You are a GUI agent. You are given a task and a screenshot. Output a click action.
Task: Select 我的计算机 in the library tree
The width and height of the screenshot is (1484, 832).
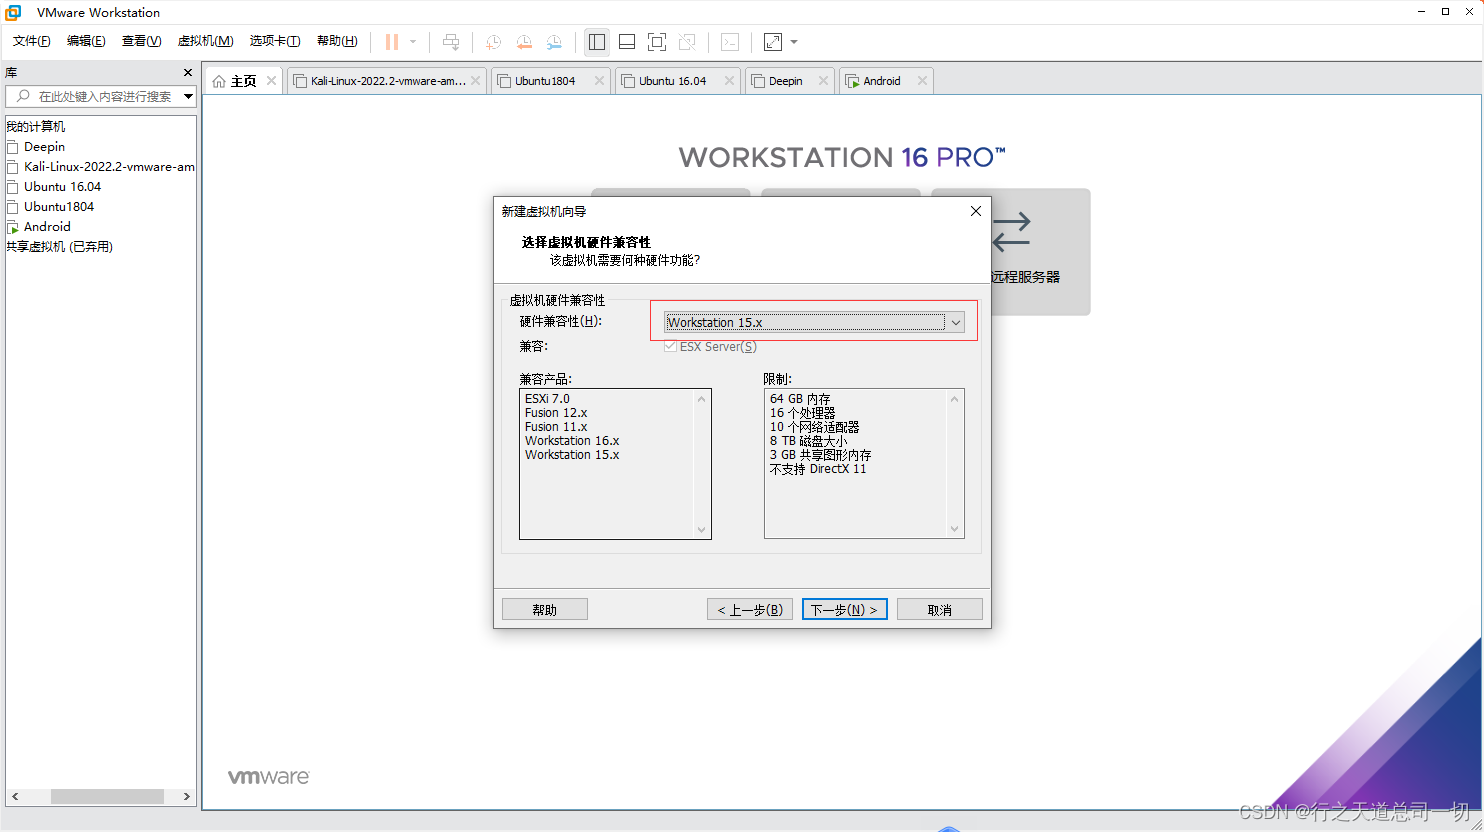click(x=36, y=126)
